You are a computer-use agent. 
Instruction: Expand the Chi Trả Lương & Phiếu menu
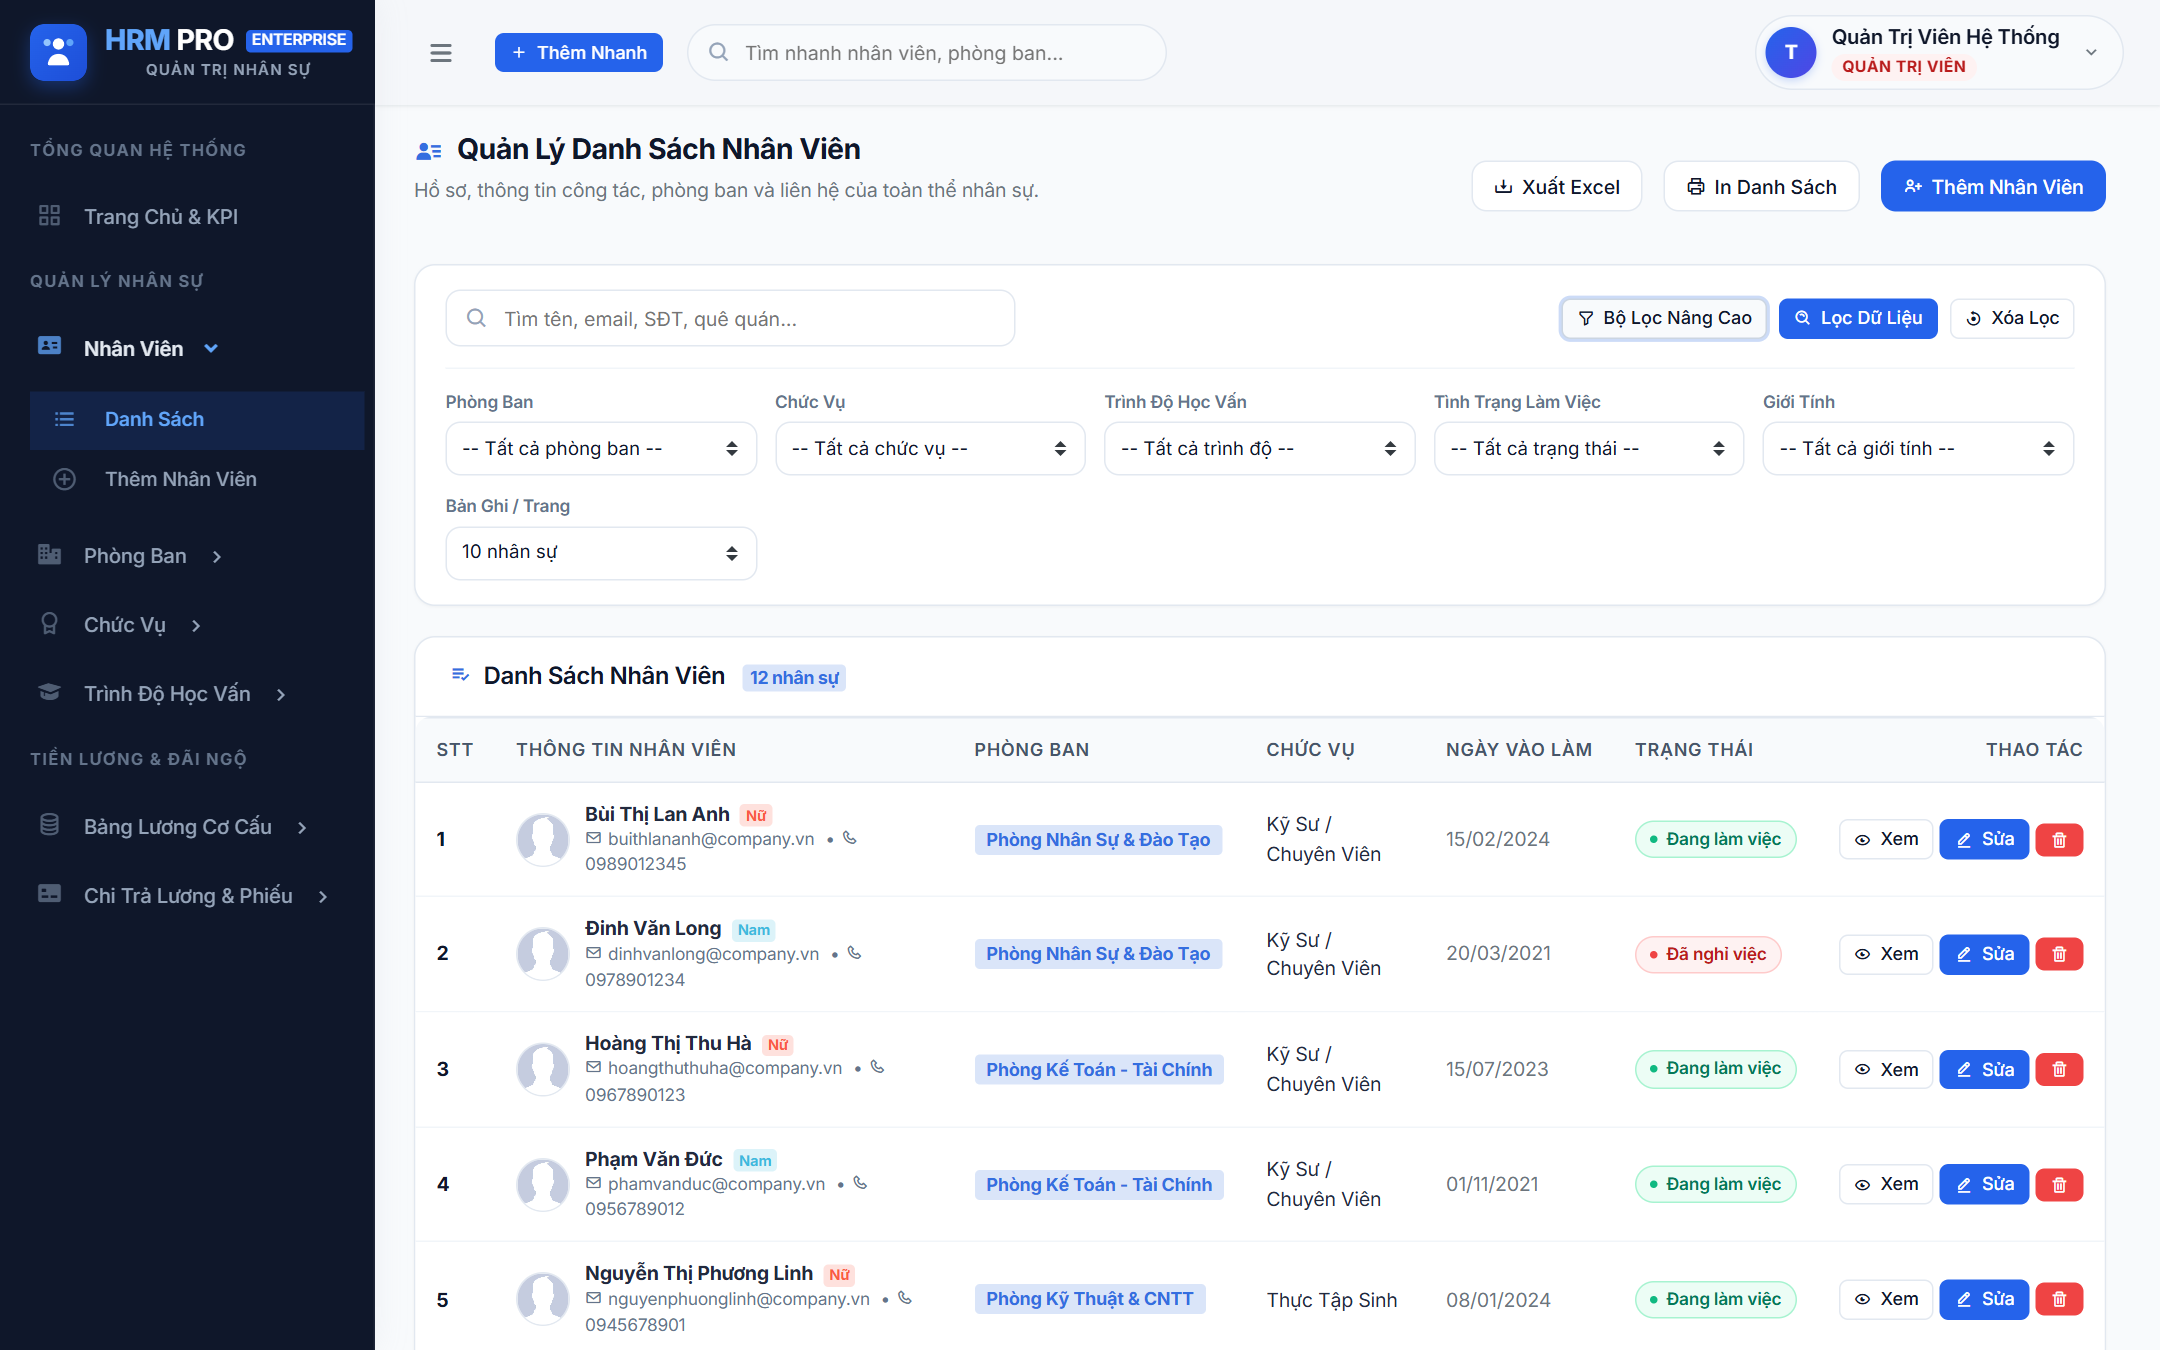[187, 896]
